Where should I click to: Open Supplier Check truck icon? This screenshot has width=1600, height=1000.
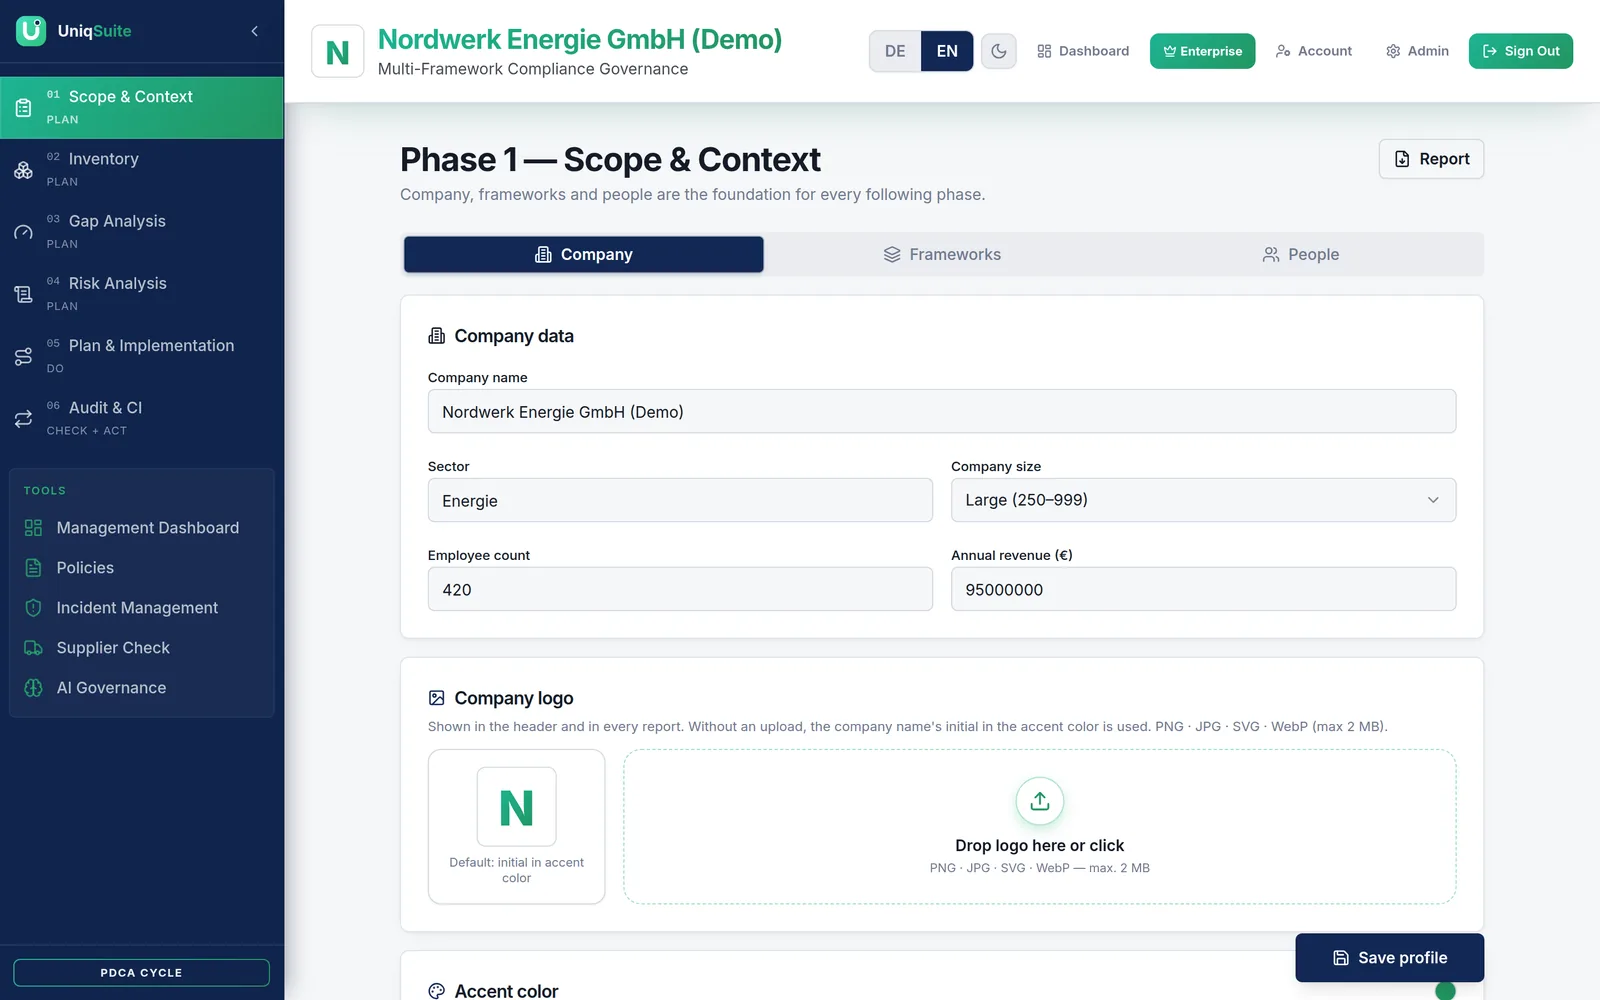pos(33,648)
